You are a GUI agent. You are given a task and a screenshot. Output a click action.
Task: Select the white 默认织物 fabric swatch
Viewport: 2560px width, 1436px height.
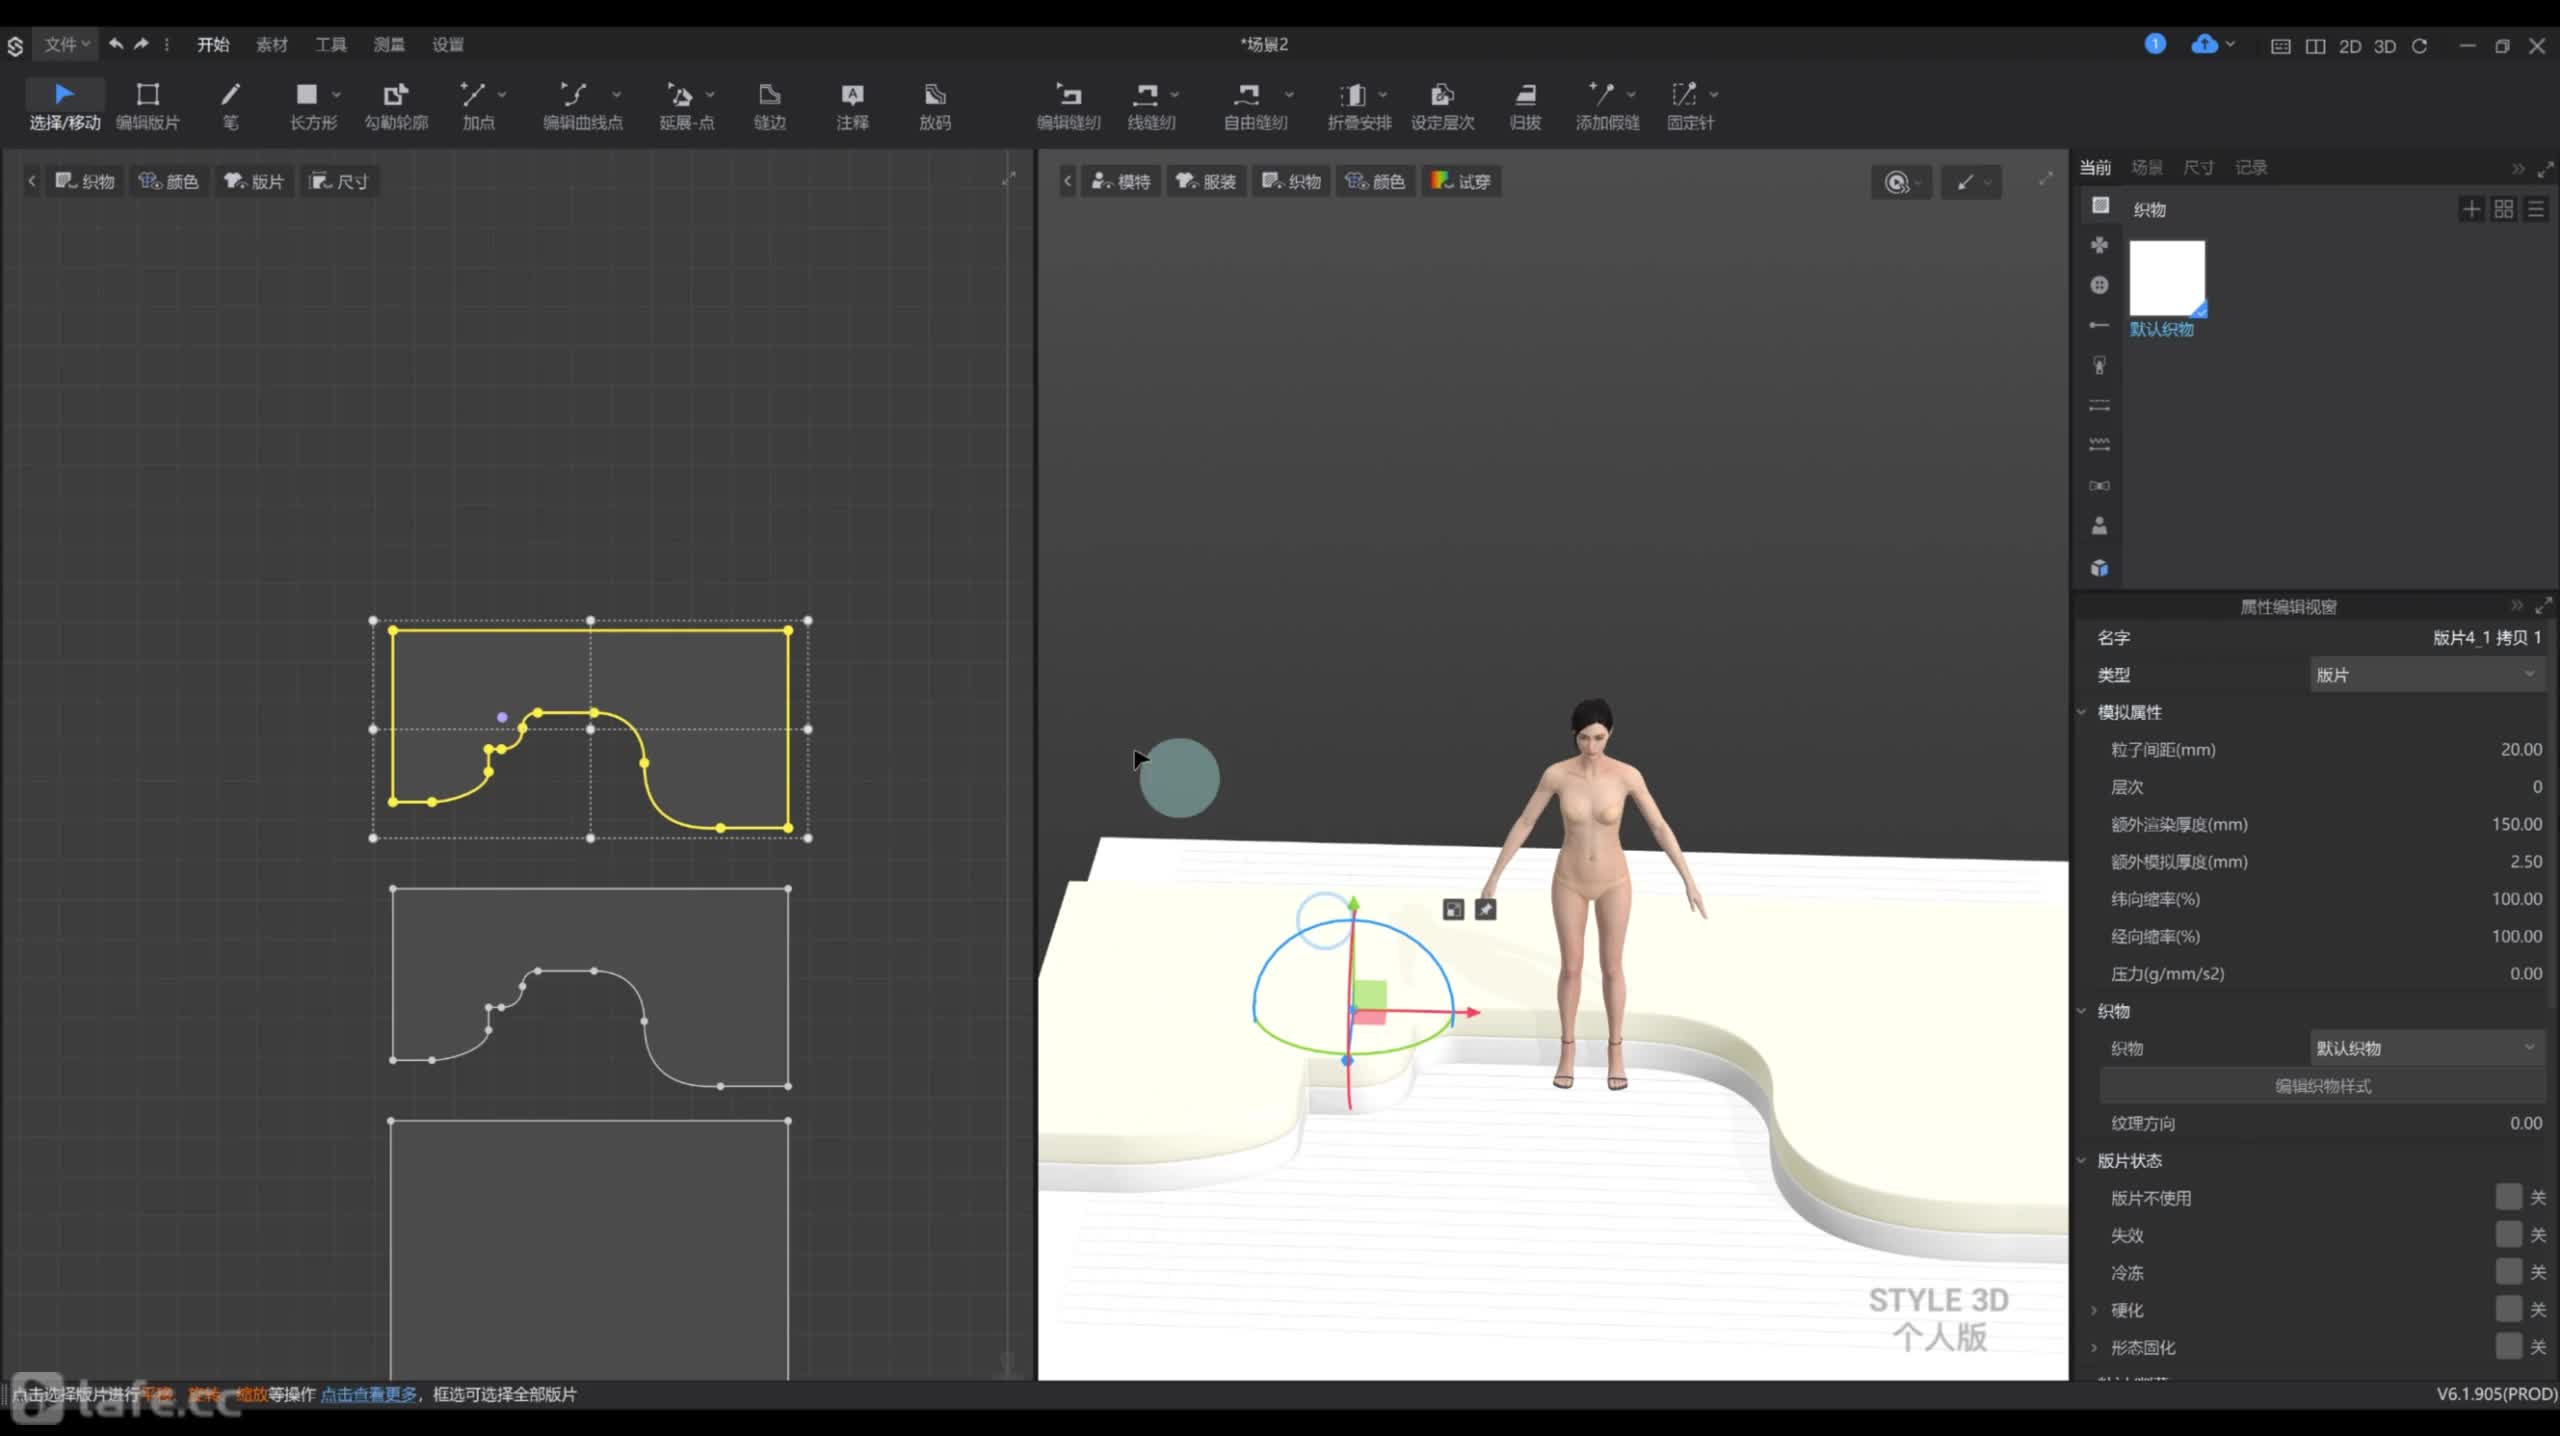click(2166, 278)
